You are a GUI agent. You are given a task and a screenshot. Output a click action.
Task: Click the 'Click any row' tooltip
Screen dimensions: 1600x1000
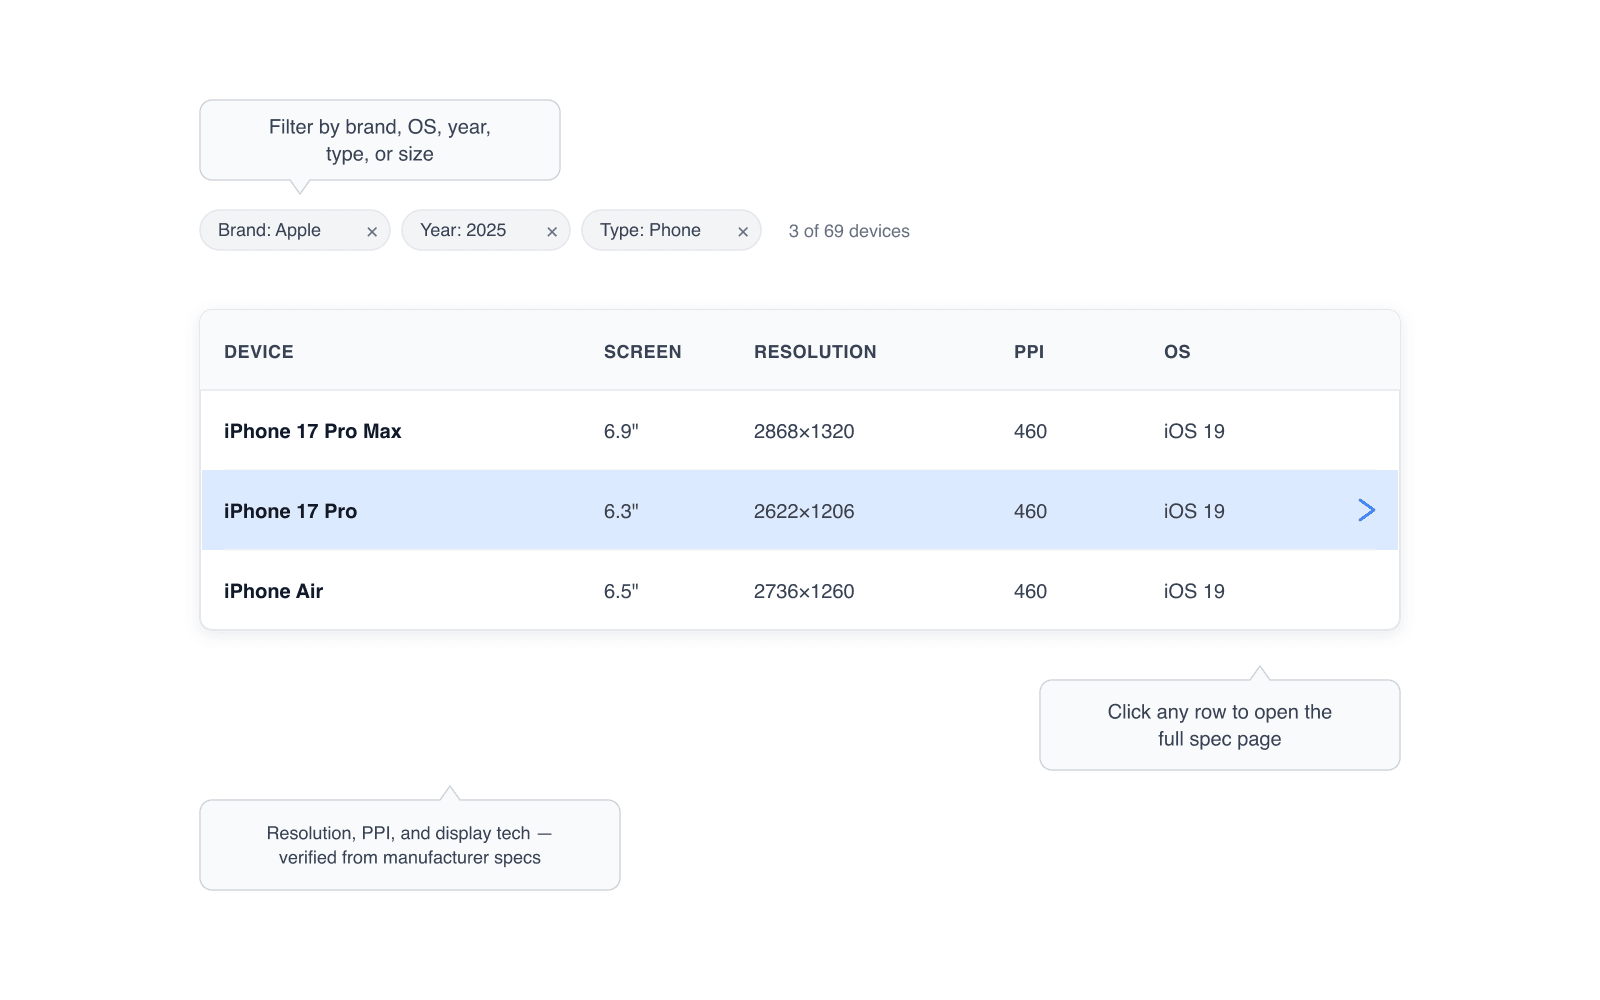coord(1220,725)
